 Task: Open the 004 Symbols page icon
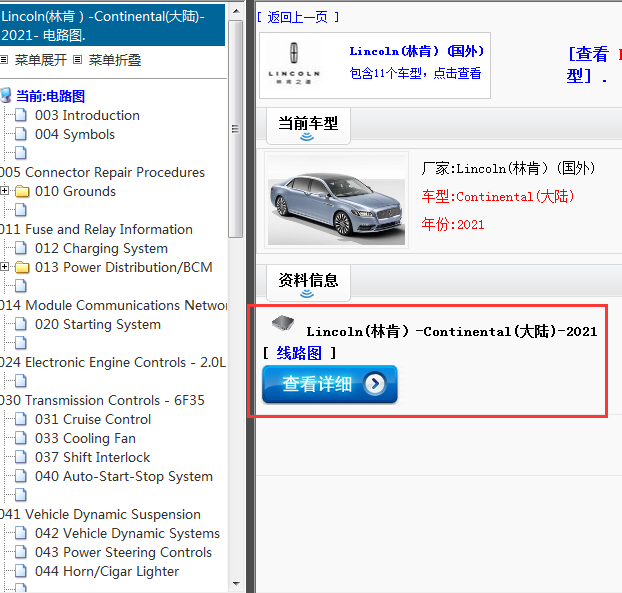click(21, 134)
